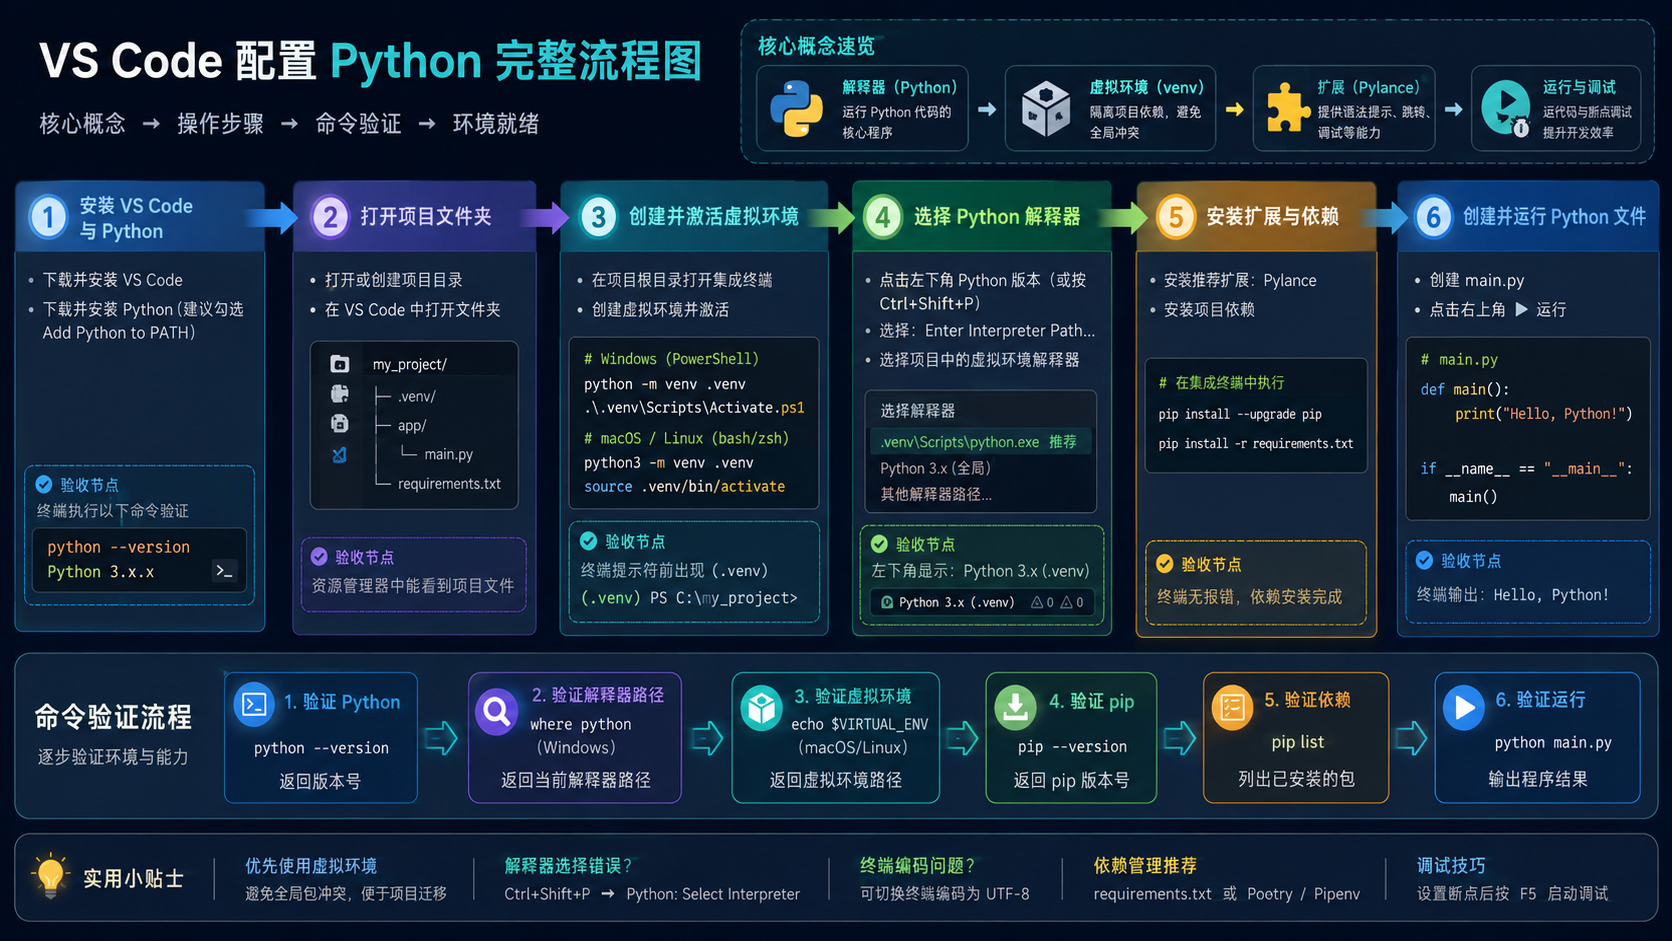1672x941 pixels.
Task: Click the def main(): code line
Action: (x=1465, y=389)
